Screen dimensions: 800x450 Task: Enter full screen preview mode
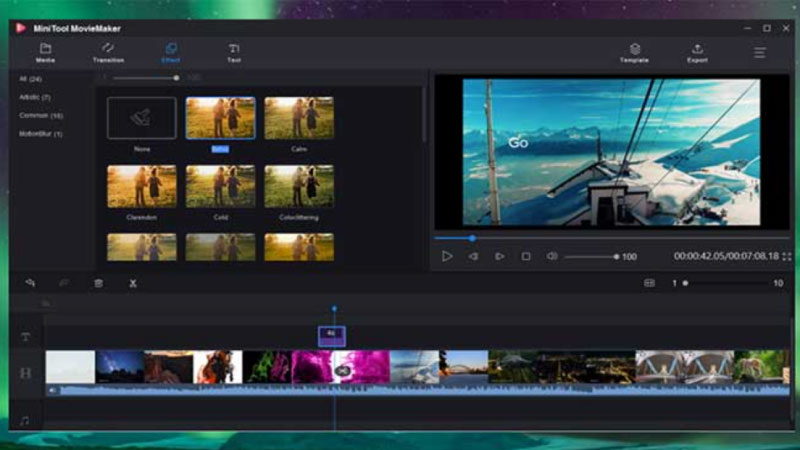point(787,256)
